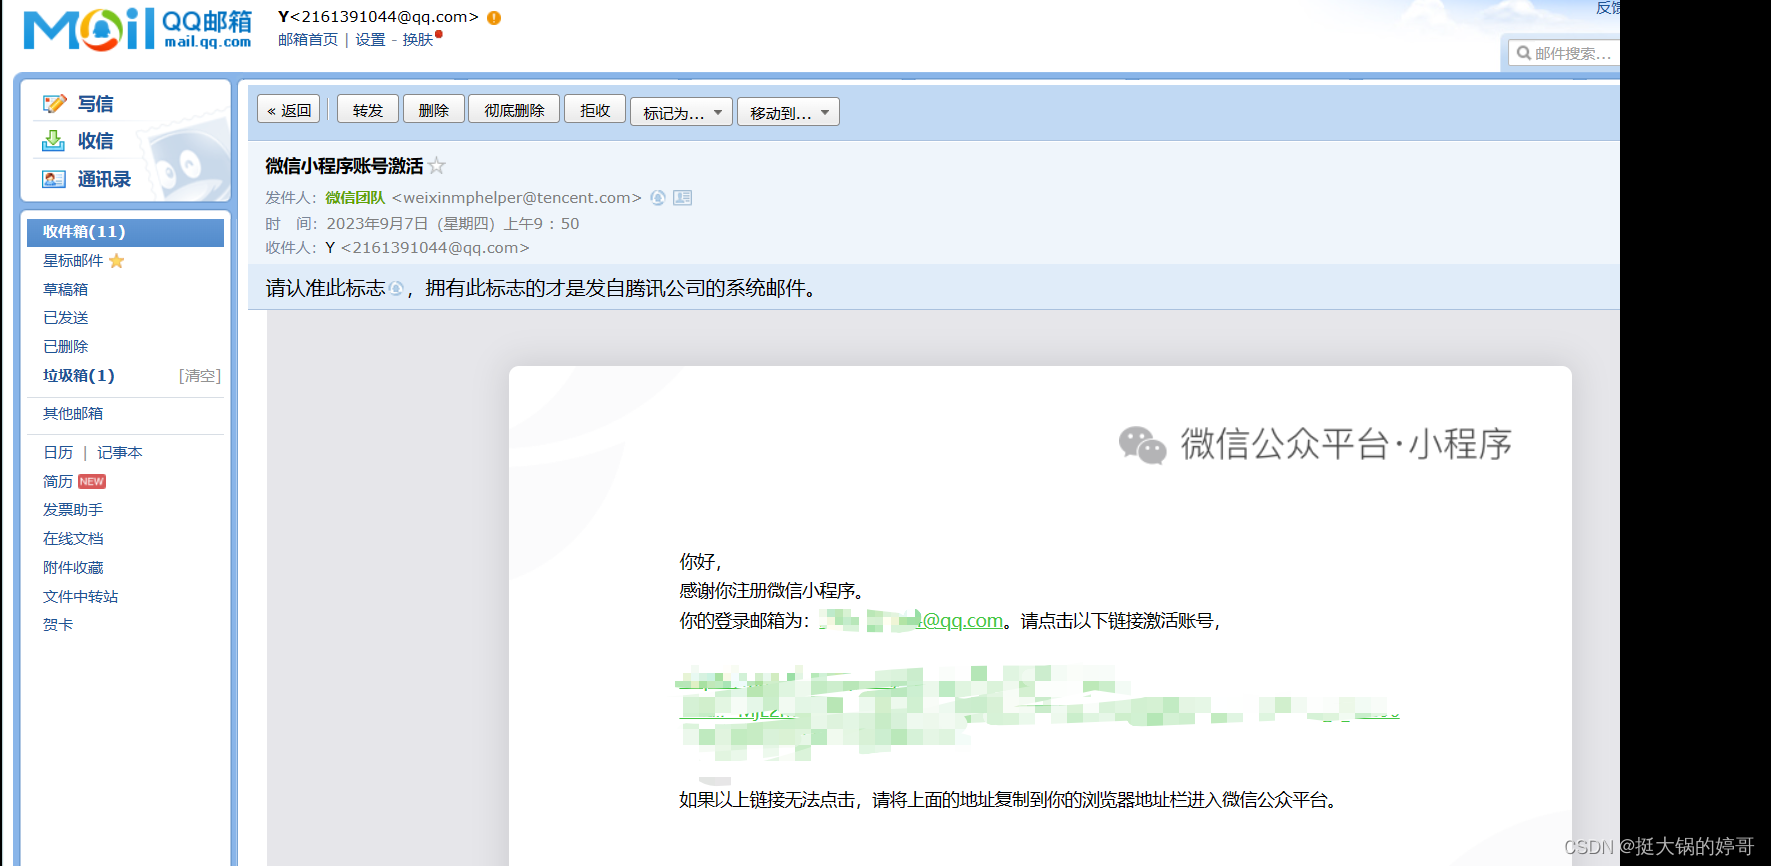
Task: Click the search magnifier icon
Action: (1524, 53)
